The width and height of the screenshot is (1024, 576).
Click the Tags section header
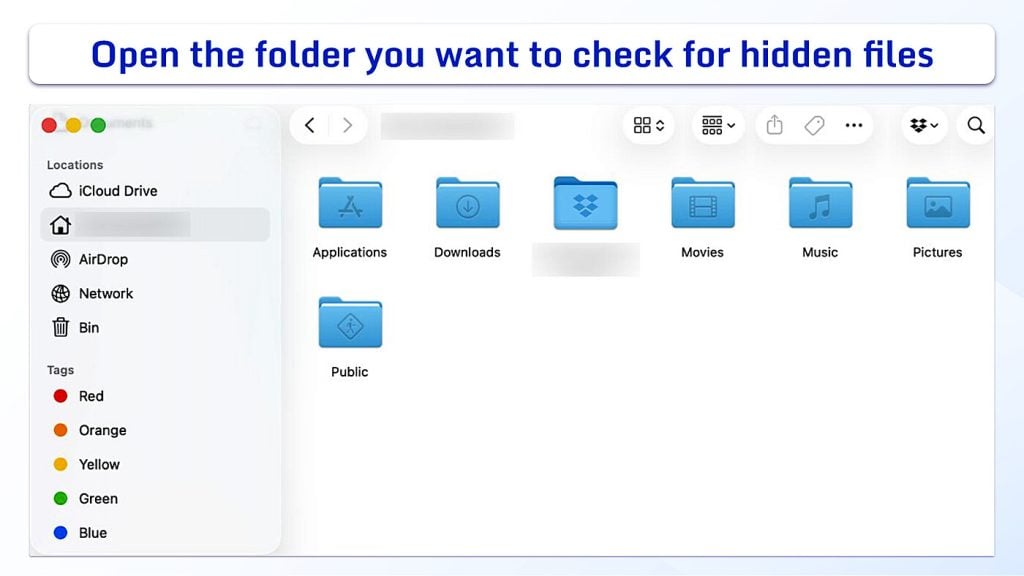[x=60, y=370]
